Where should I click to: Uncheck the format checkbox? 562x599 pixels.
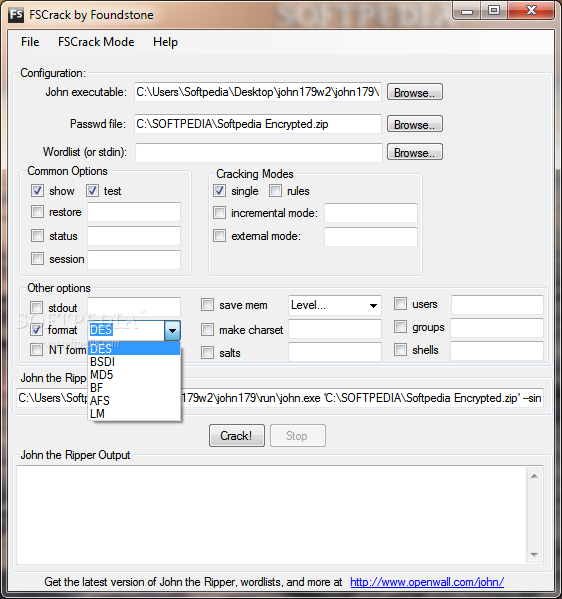click(x=36, y=330)
